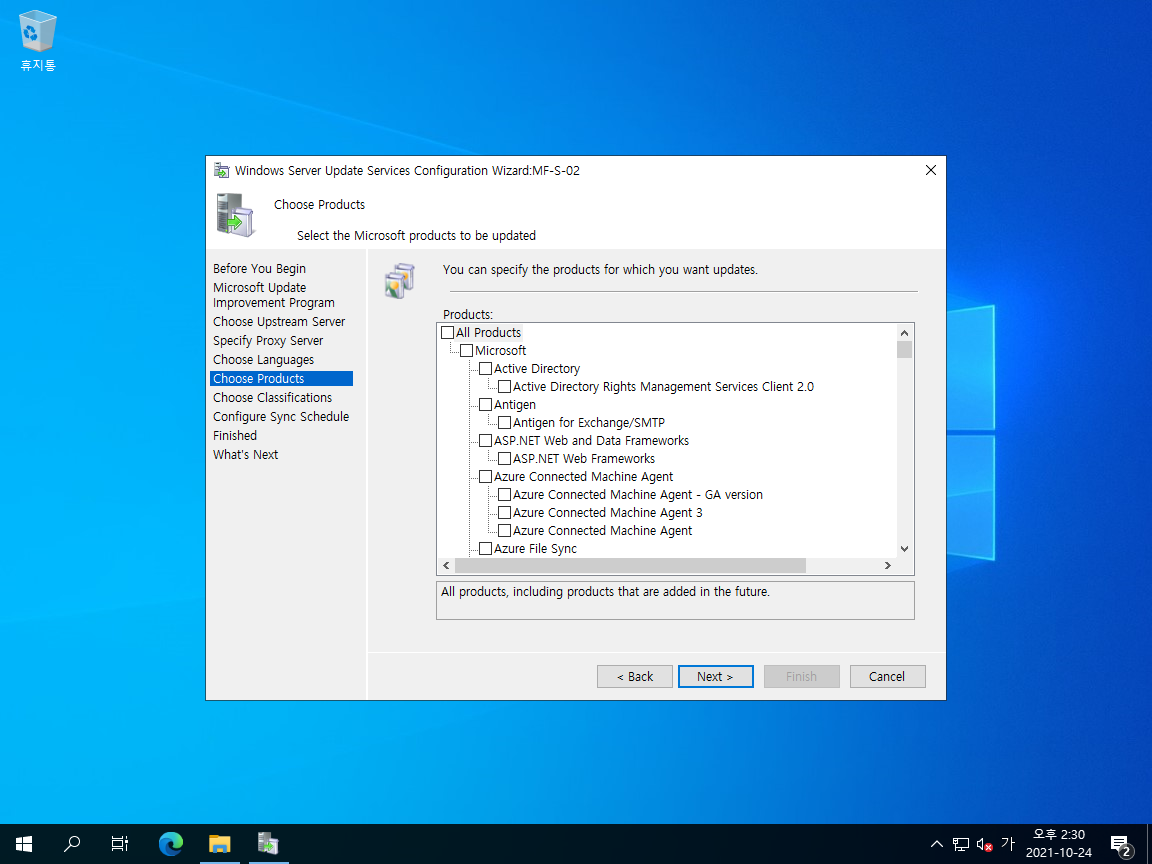Select the Azure Connected Machine Agent child item
This screenshot has height=864, width=1152.
point(602,530)
